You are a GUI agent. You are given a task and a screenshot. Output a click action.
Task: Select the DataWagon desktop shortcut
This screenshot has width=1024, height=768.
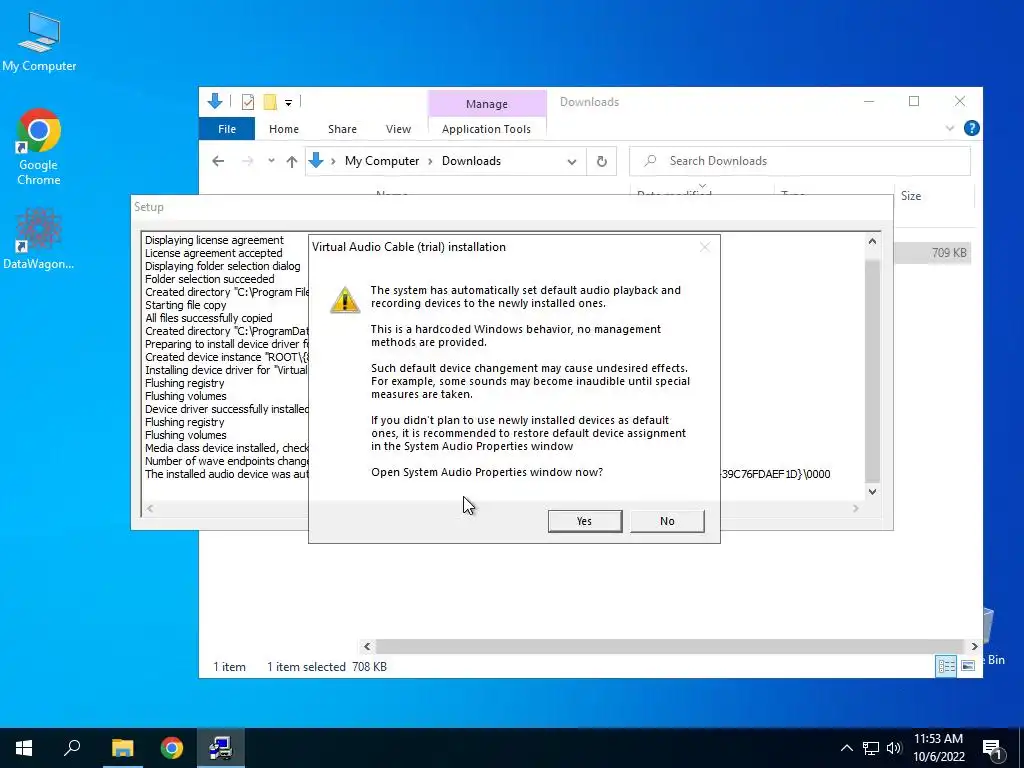(x=39, y=238)
